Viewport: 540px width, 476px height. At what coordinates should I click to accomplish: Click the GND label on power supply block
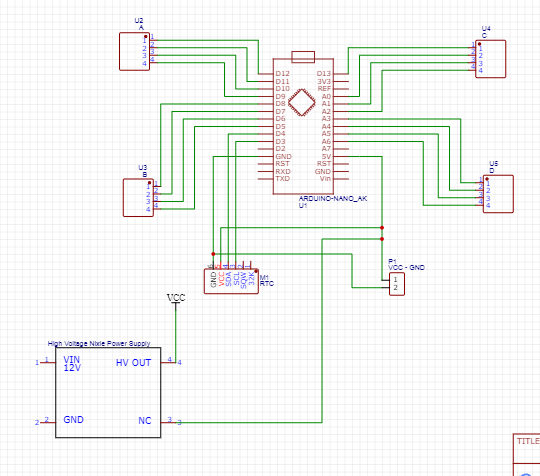pyautogui.click(x=73, y=420)
